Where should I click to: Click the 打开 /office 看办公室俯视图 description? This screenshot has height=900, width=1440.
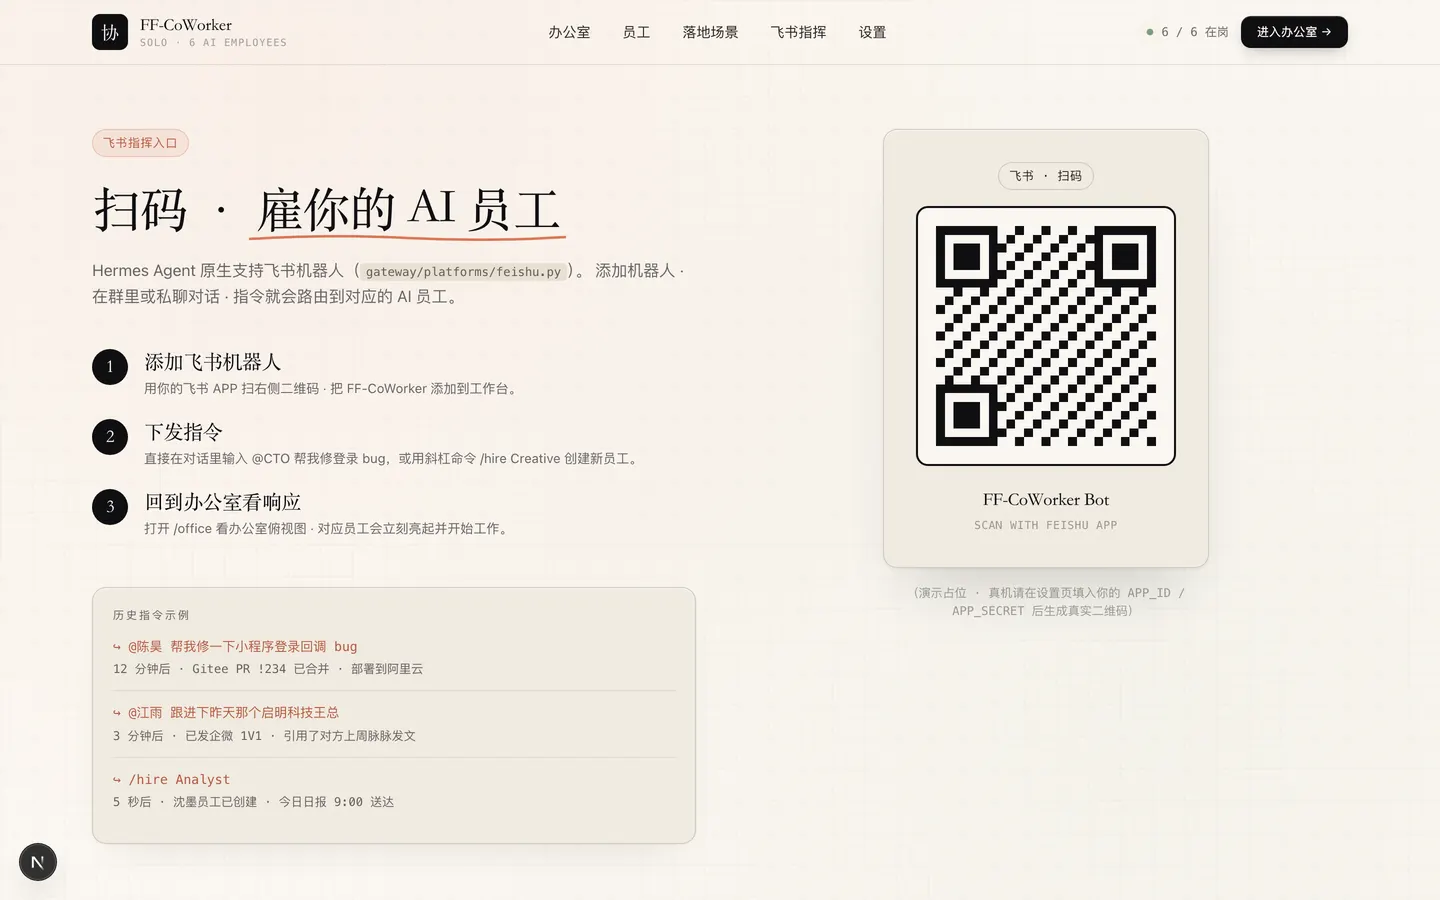329,529
